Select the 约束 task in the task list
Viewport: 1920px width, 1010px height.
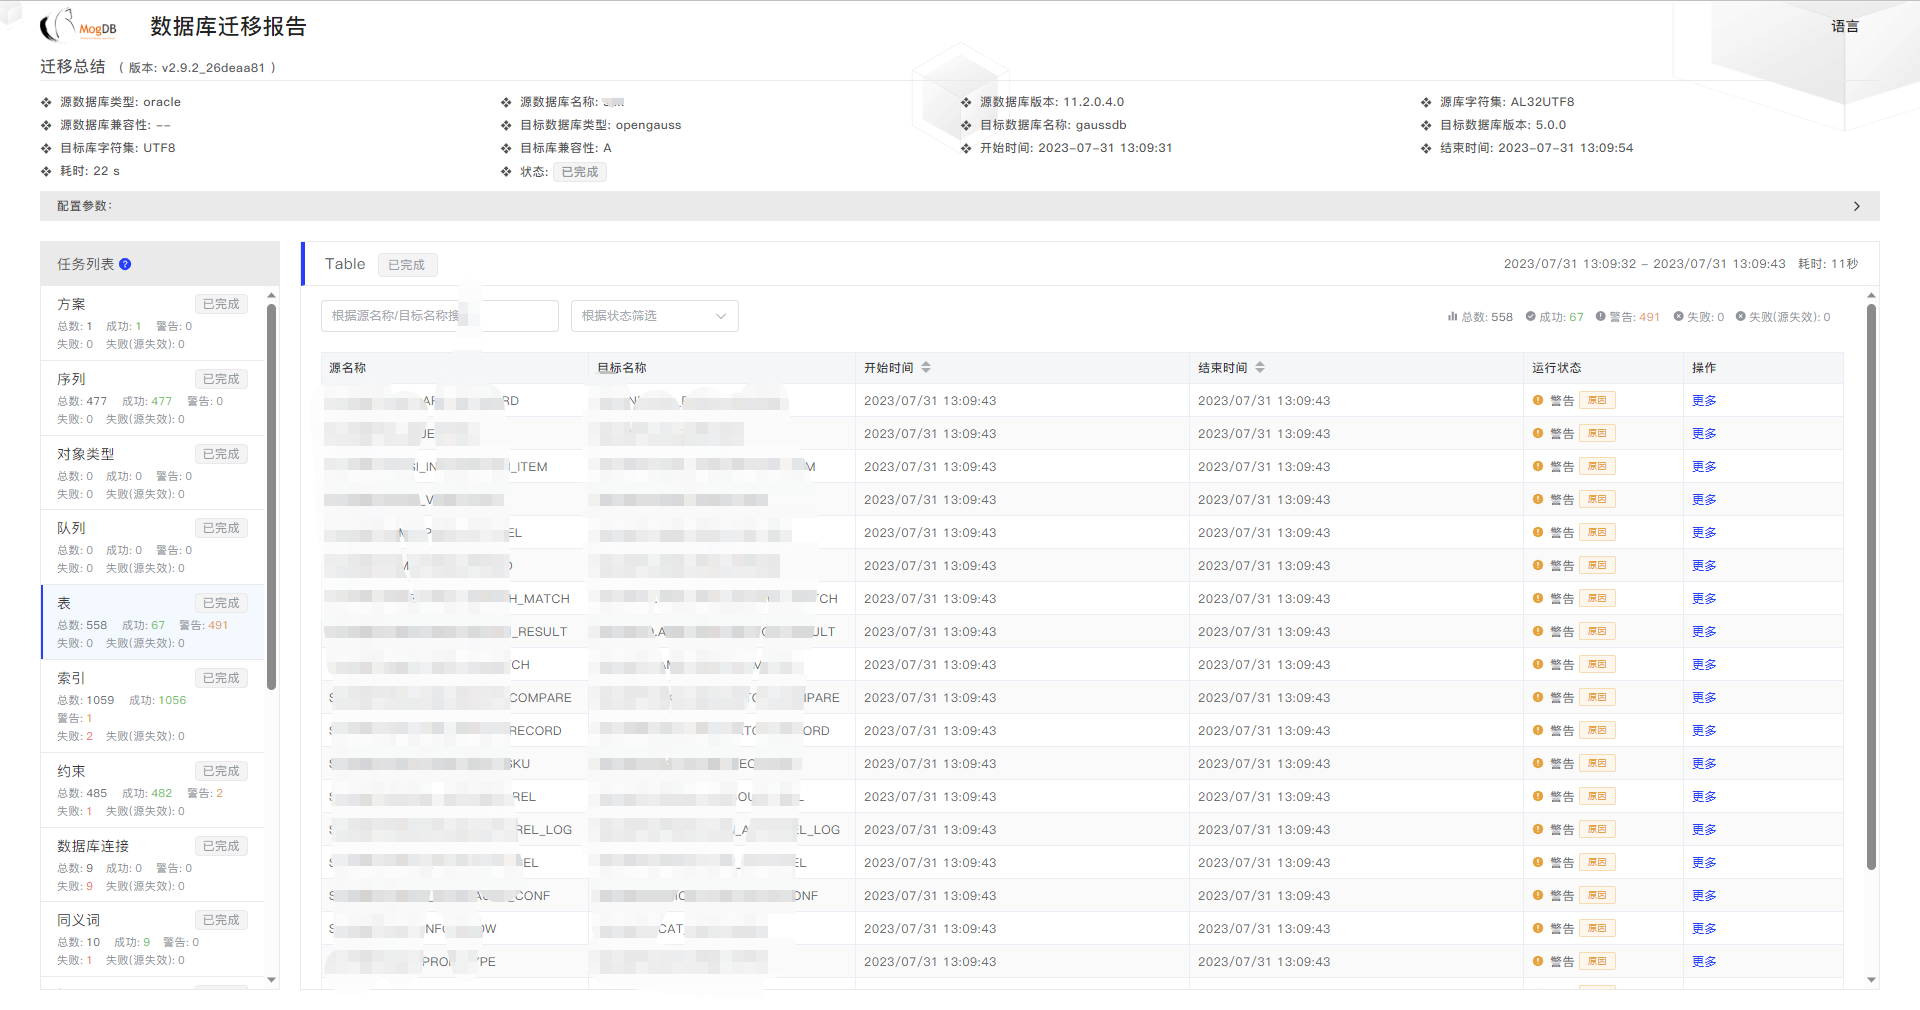click(152, 790)
